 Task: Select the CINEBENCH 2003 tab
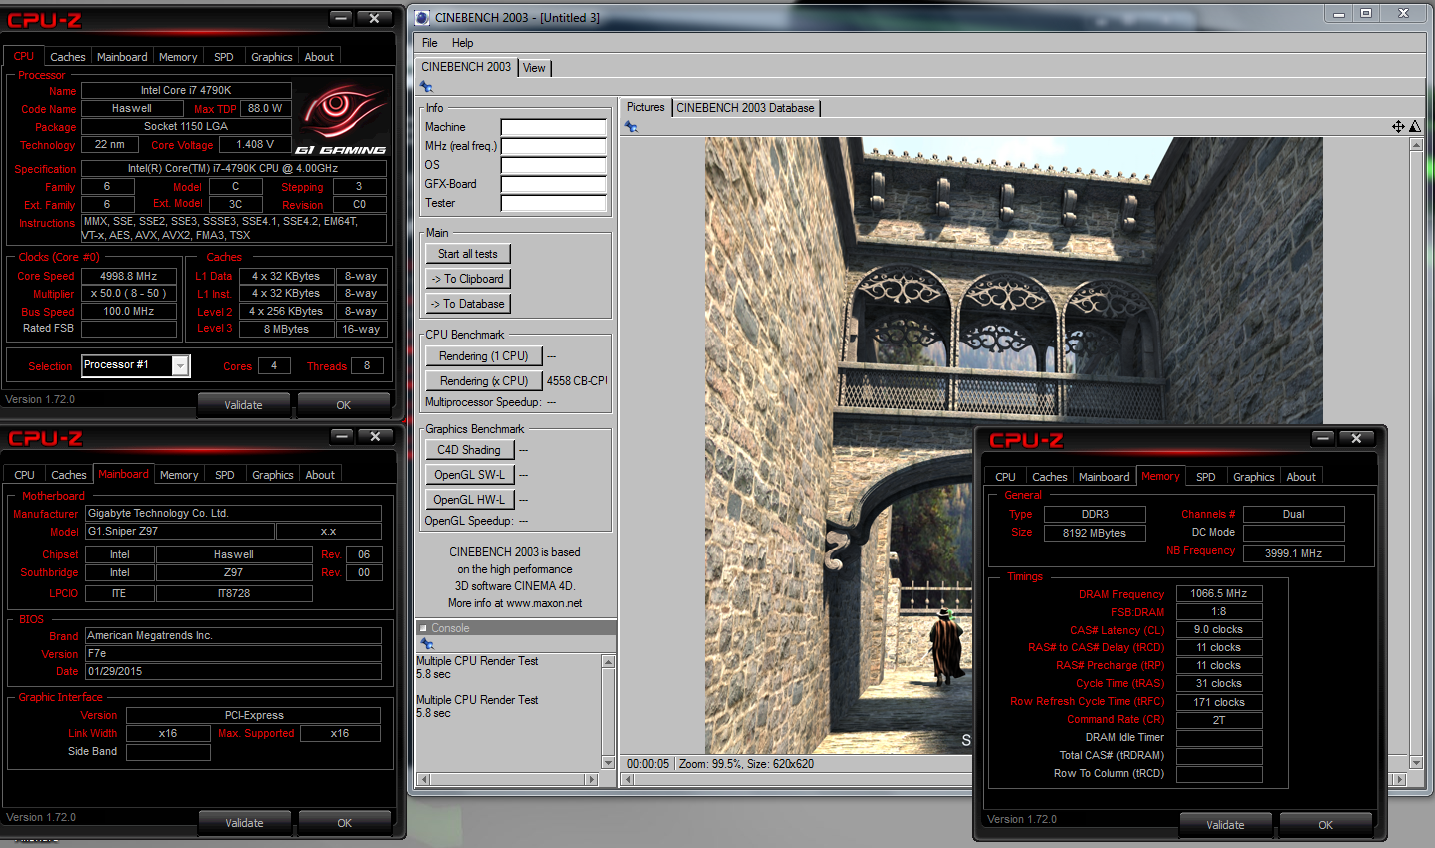pos(466,67)
